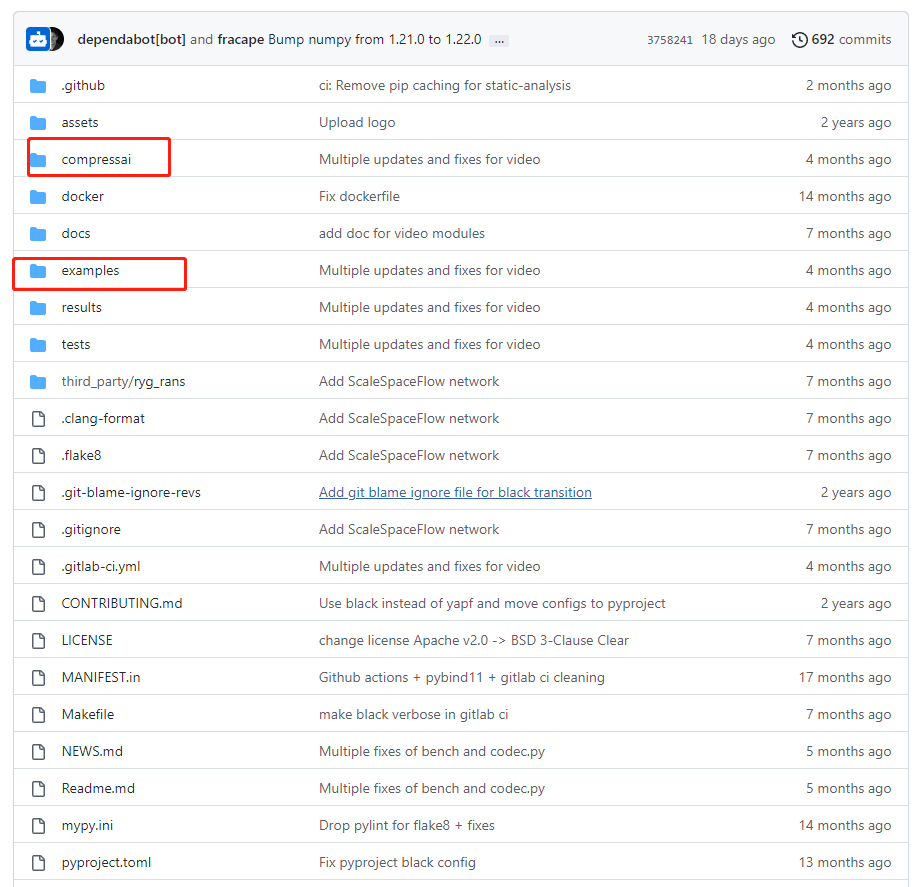Viewport: 913px width, 887px height.
Task: Open the results folder
Action: (x=82, y=308)
